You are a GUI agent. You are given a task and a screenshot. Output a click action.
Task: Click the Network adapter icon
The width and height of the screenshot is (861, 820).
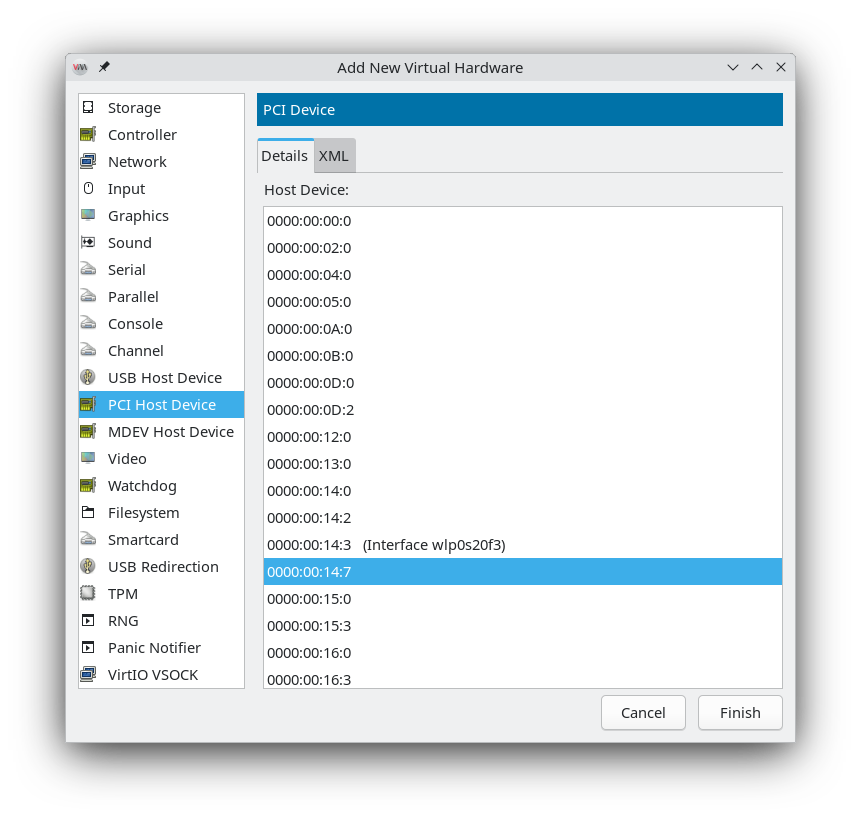pyautogui.click(x=88, y=162)
